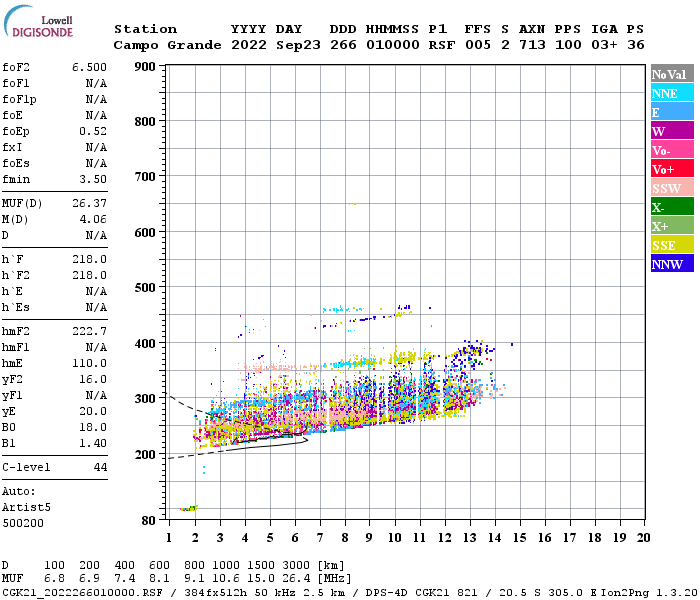The height and width of the screenshot is (600, 700).
Task: Click the year 2022 in header
Action: pos(249,45)
